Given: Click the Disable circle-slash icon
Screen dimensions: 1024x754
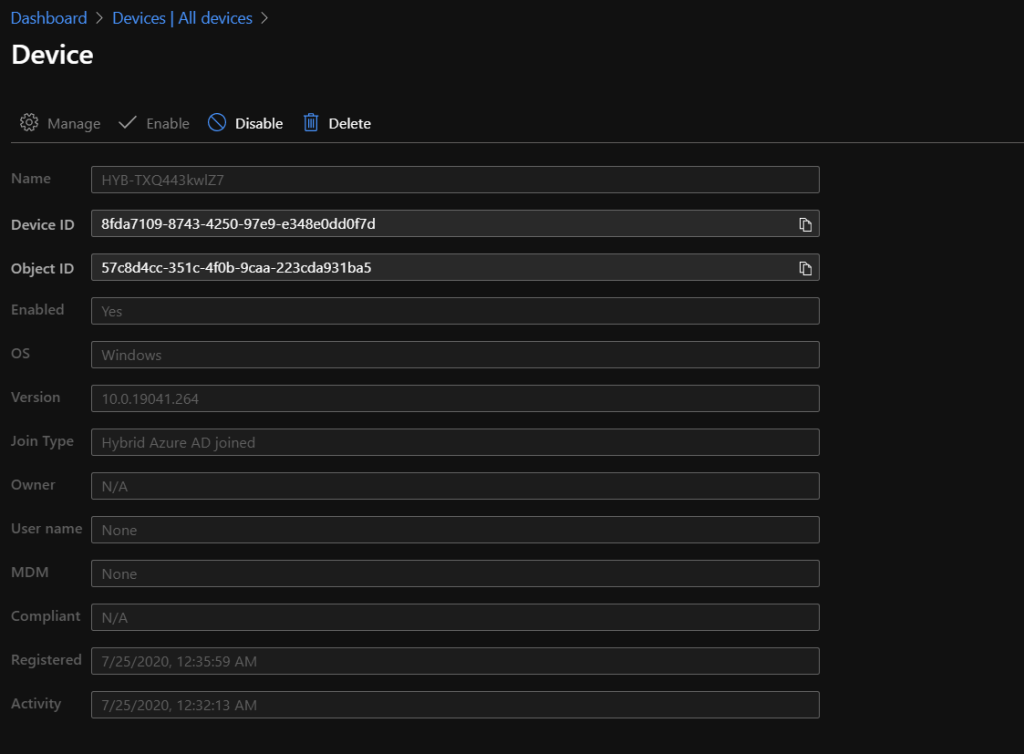Looking at the screenshot, I should point(217,123).
